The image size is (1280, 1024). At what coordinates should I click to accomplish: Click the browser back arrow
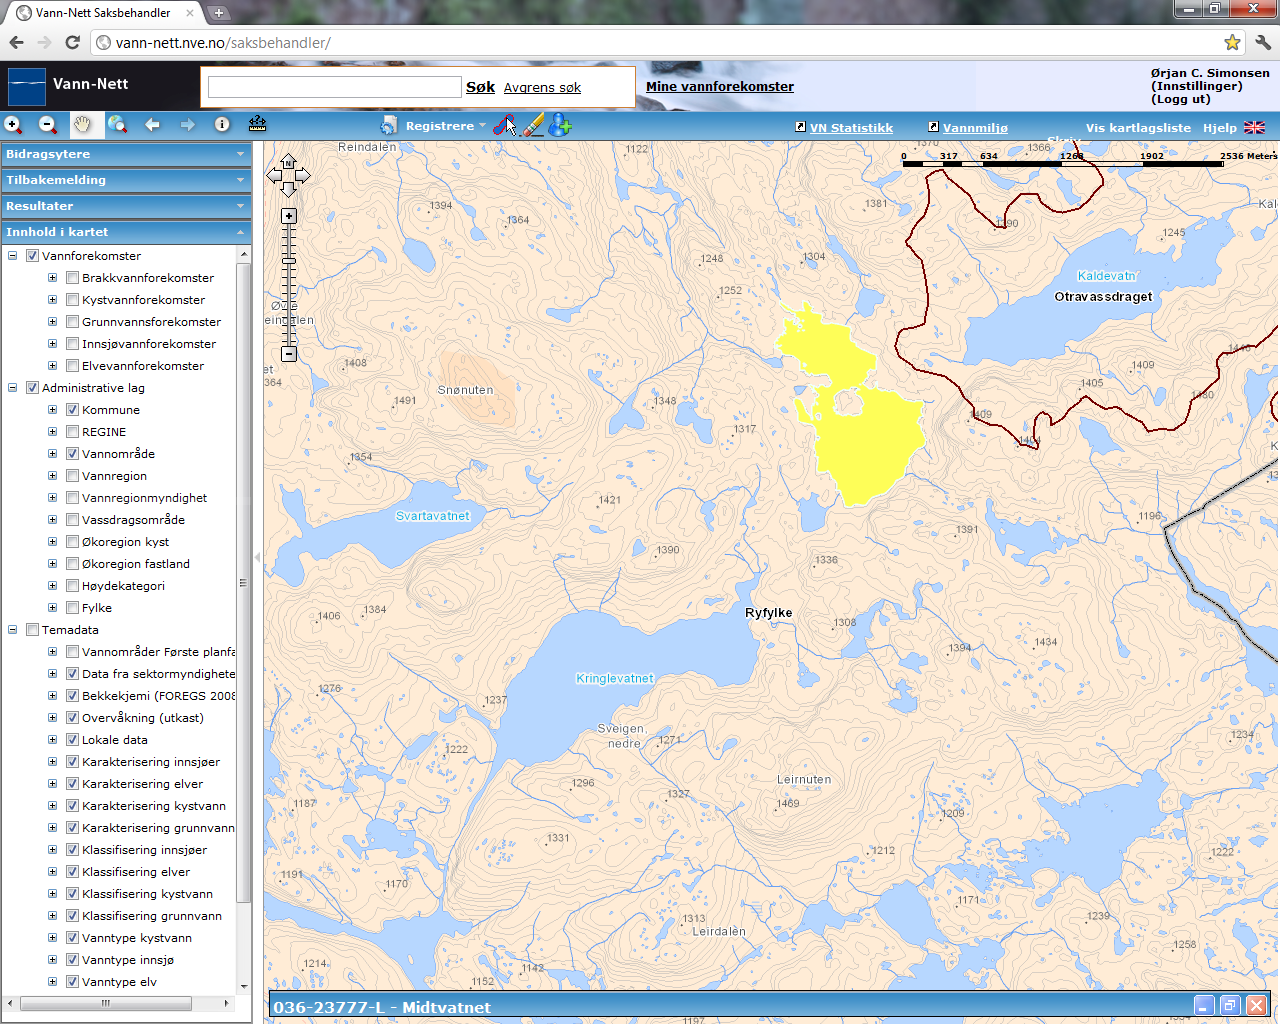16,42
